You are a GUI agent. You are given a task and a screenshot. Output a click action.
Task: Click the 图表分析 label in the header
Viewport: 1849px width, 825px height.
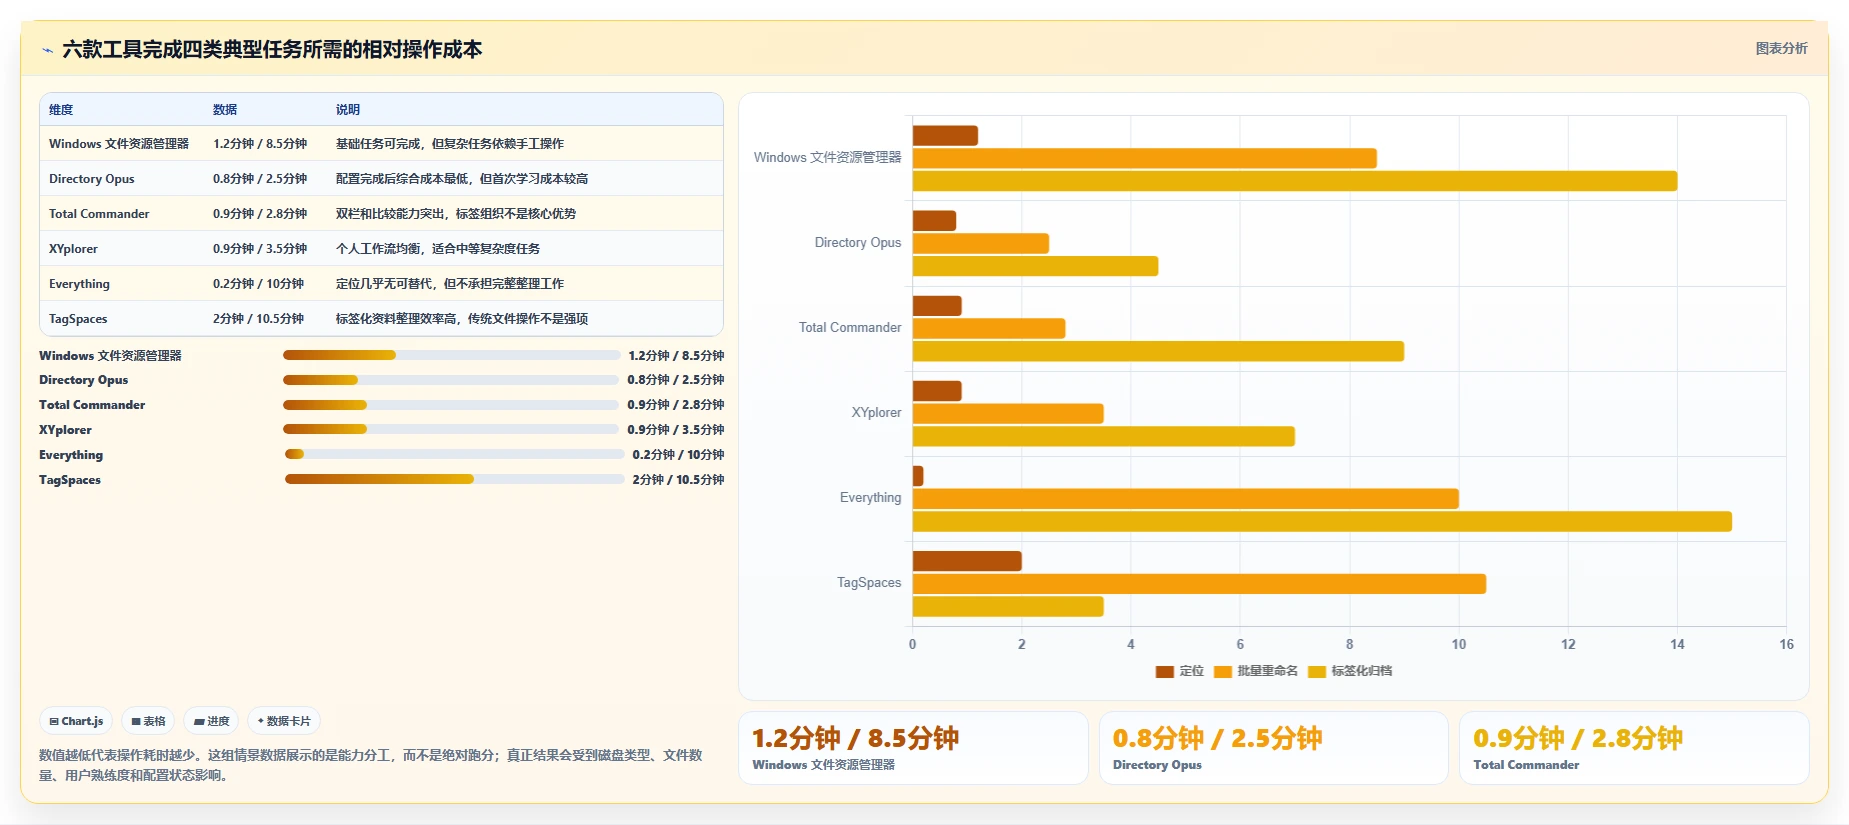pos(1781,48)
